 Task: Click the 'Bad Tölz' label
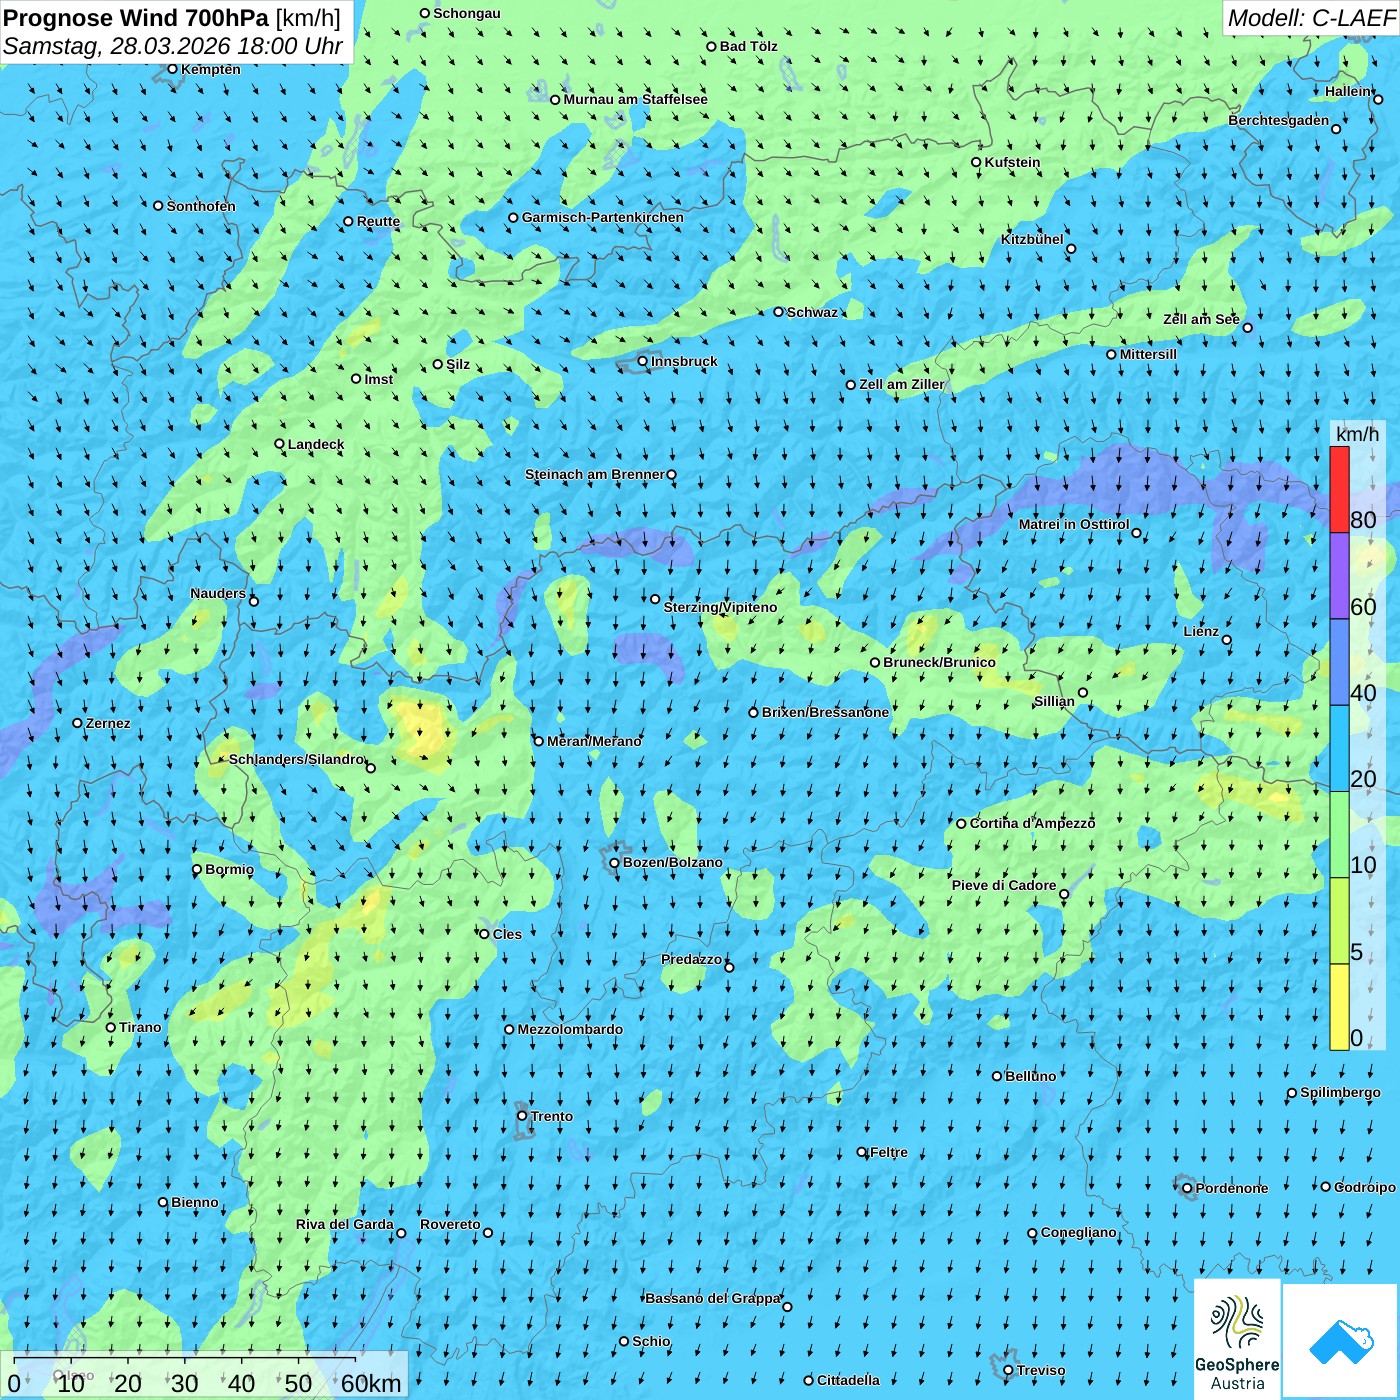point(749,46)
